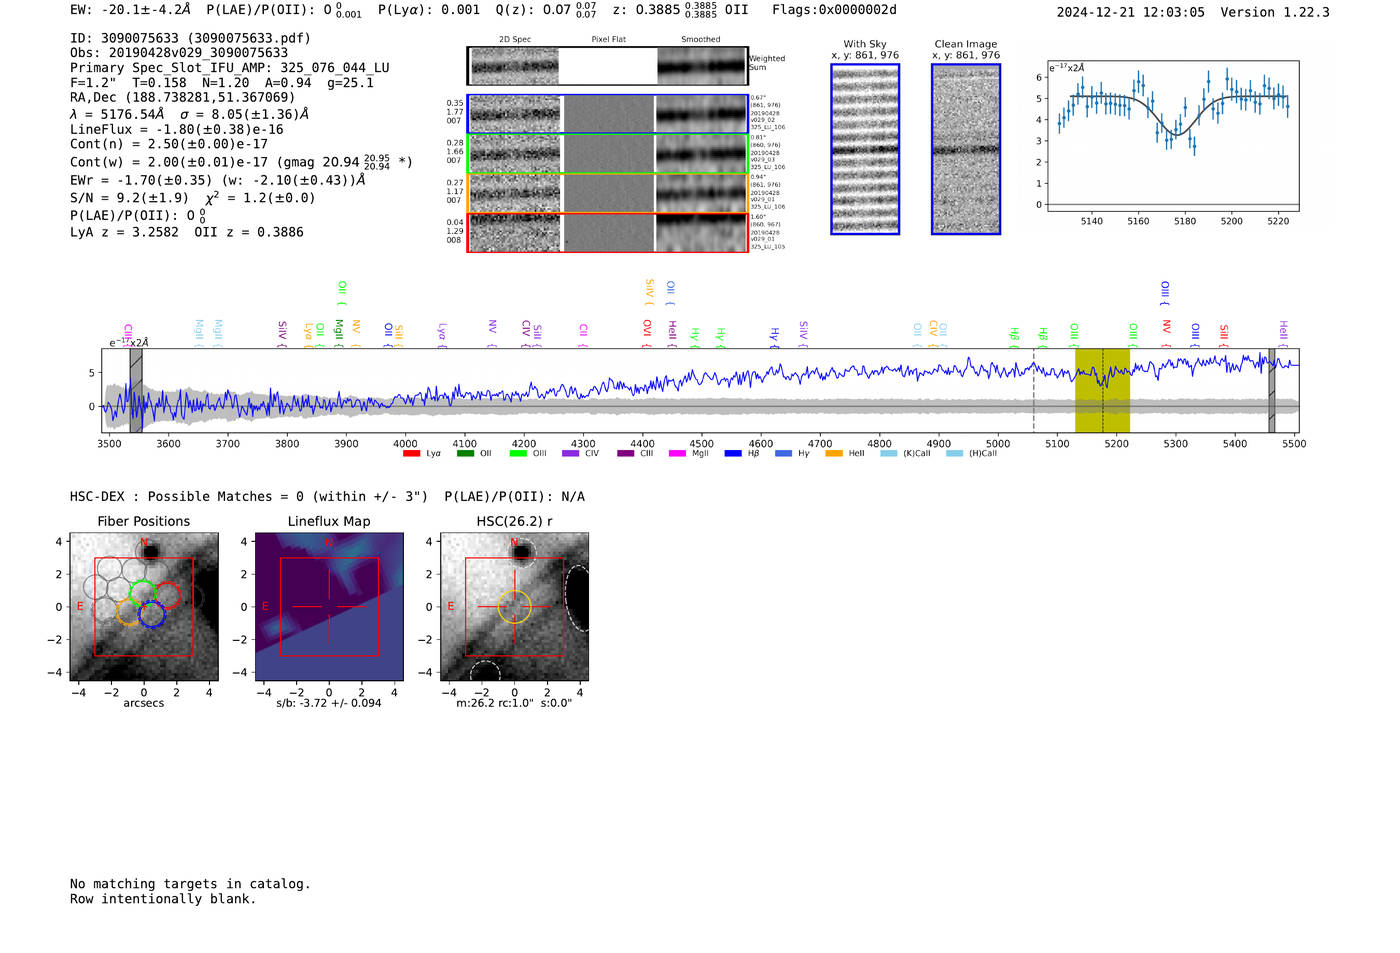
Task: Click the RA,Dec coordinates line
Action: (x=183, y=97)
